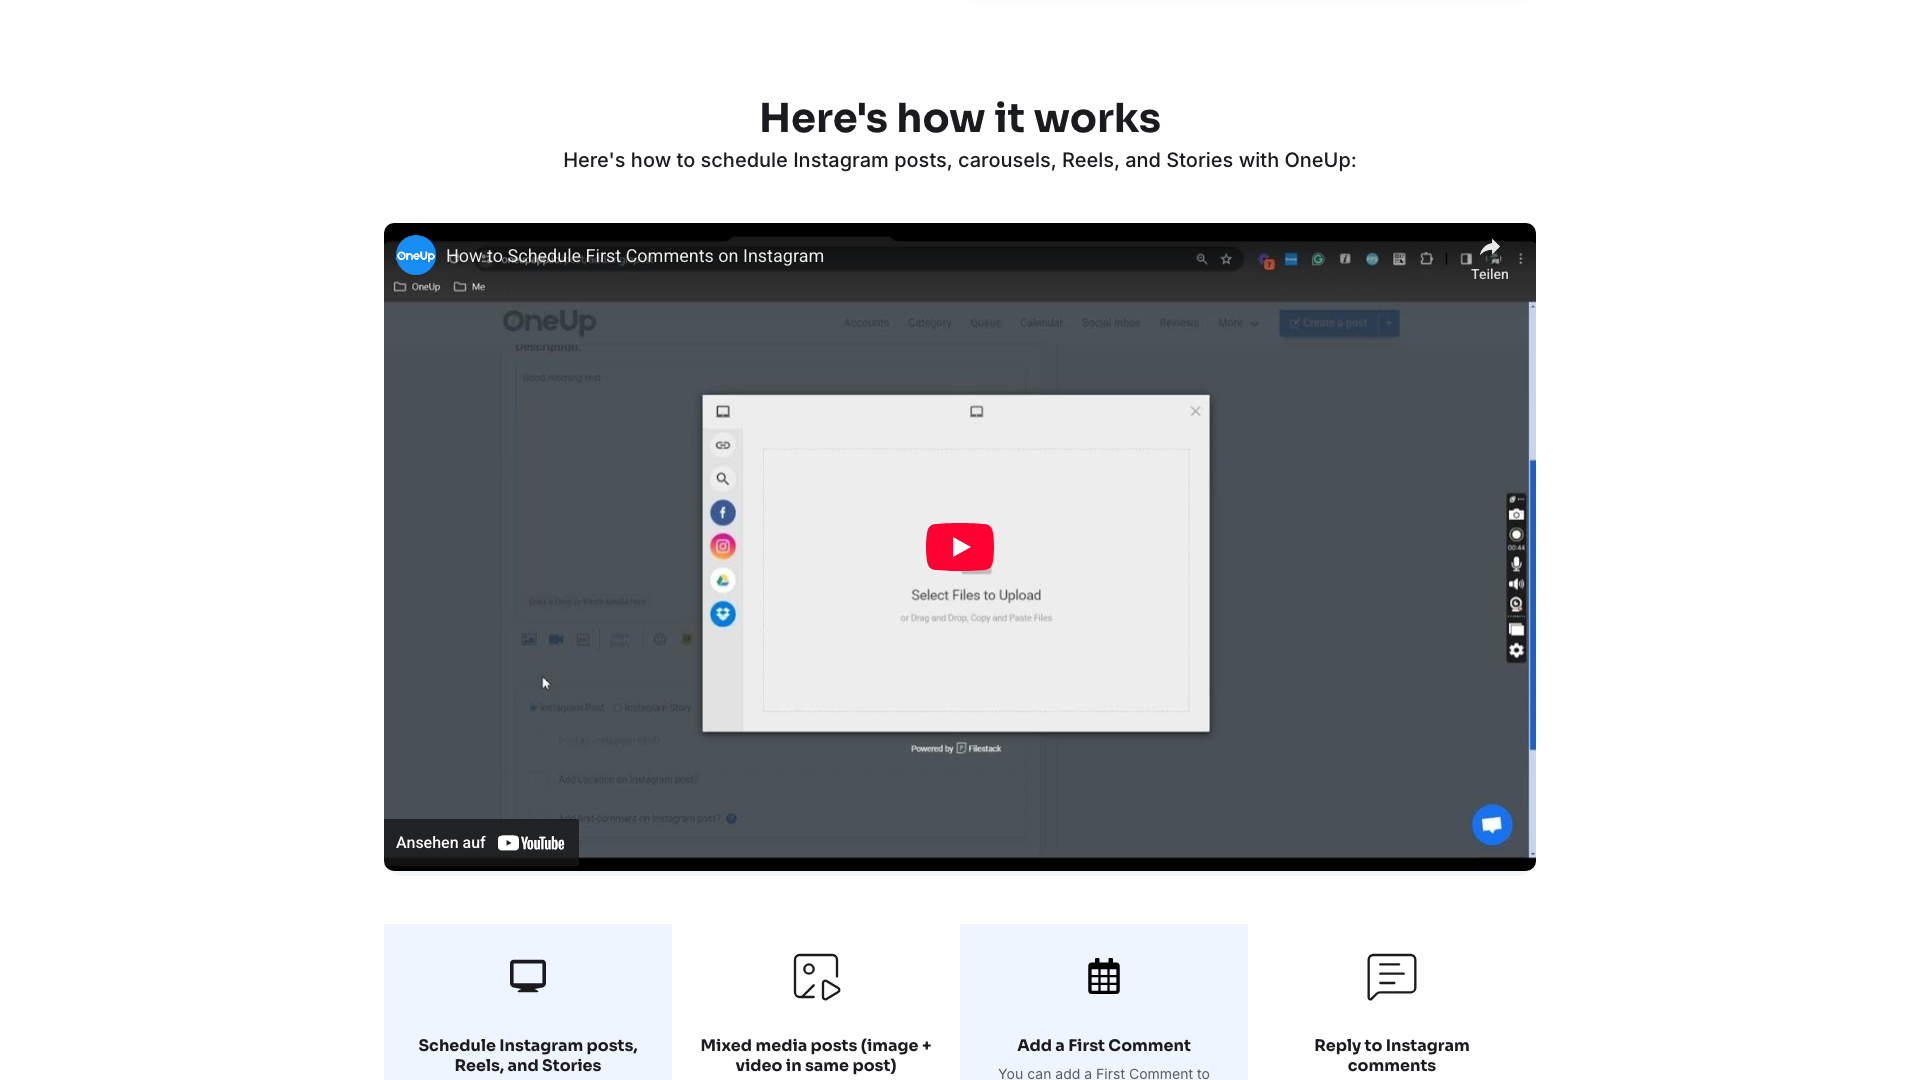Choose Google Drive as the upload source

coord(722,579)
